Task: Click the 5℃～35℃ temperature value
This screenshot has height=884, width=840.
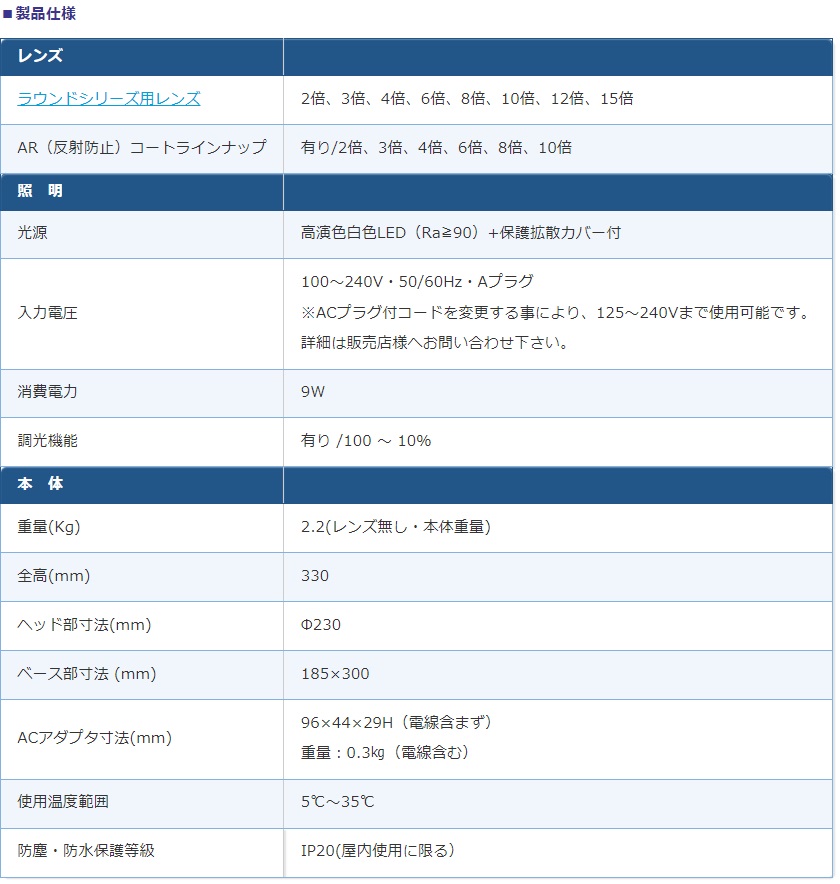Action: 338,802
